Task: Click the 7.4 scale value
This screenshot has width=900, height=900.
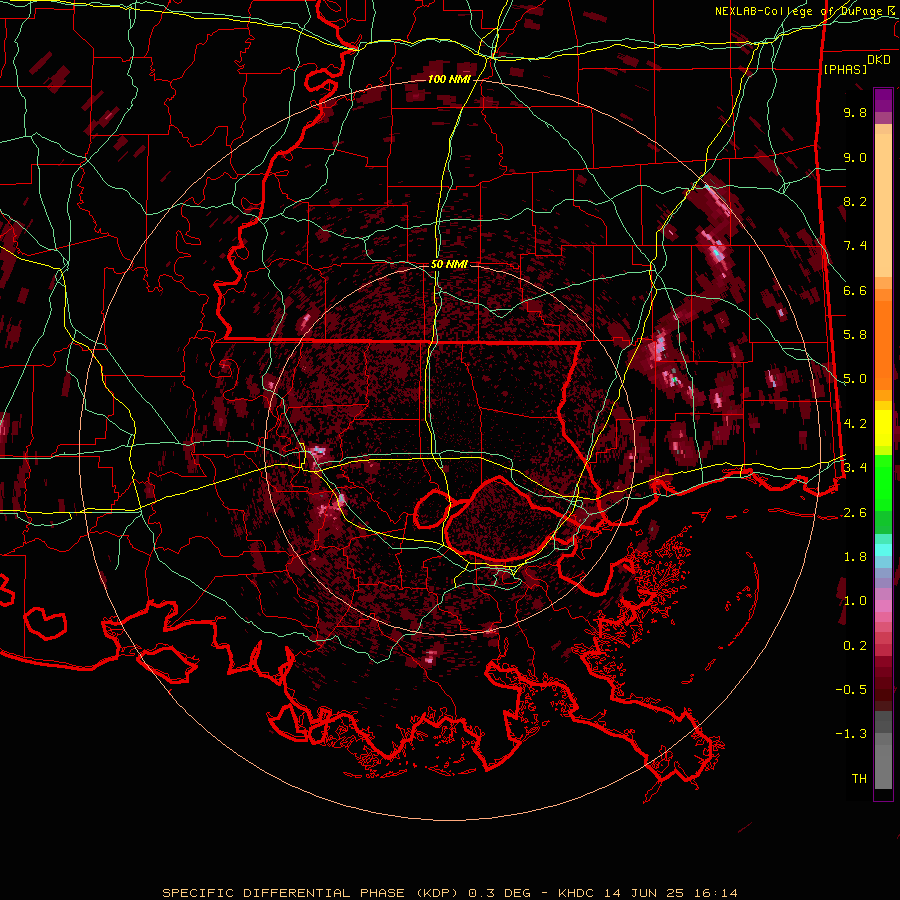Action: tap(855, 246)
